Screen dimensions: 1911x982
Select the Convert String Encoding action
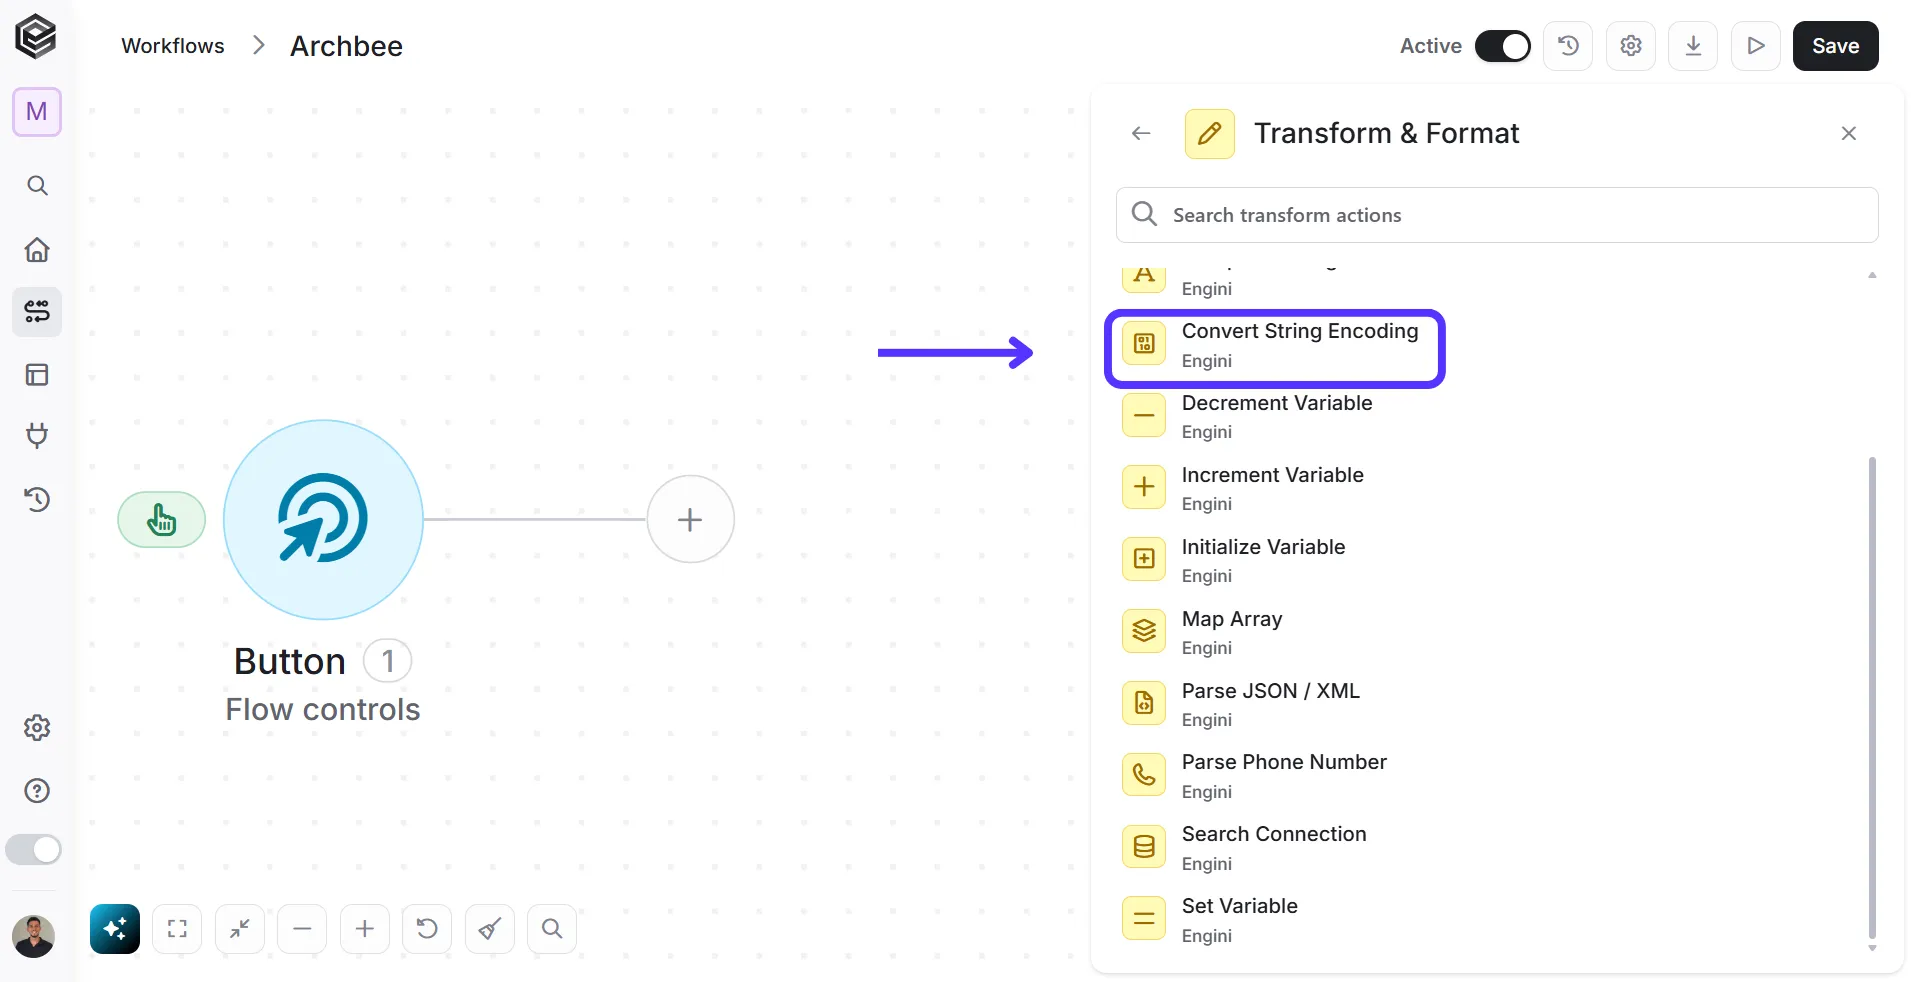[1274, 345]
